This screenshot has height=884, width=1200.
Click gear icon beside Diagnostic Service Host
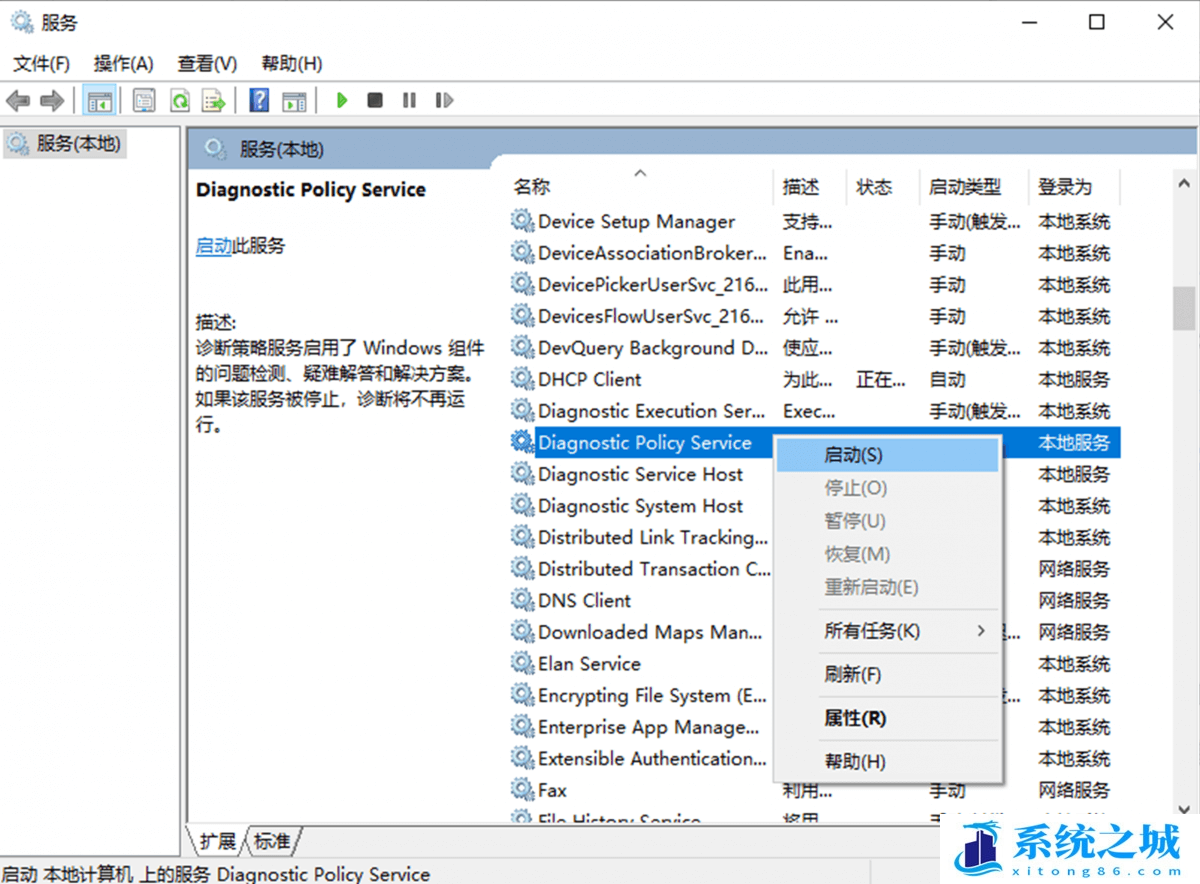[x=522, y=474]
